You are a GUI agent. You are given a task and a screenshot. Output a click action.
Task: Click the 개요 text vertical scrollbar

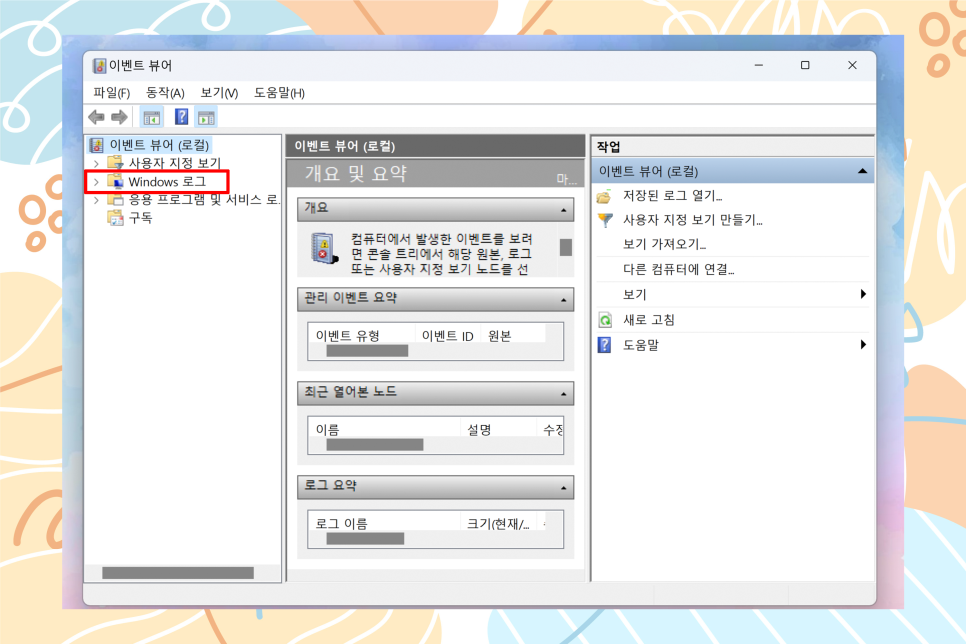tap(566, 247)
